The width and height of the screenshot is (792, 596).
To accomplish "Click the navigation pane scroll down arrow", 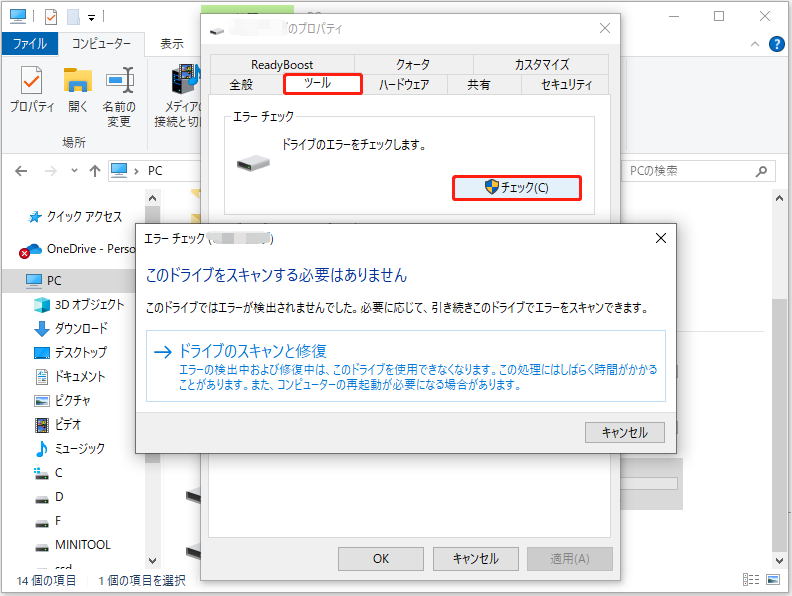I will pos(153,560).
